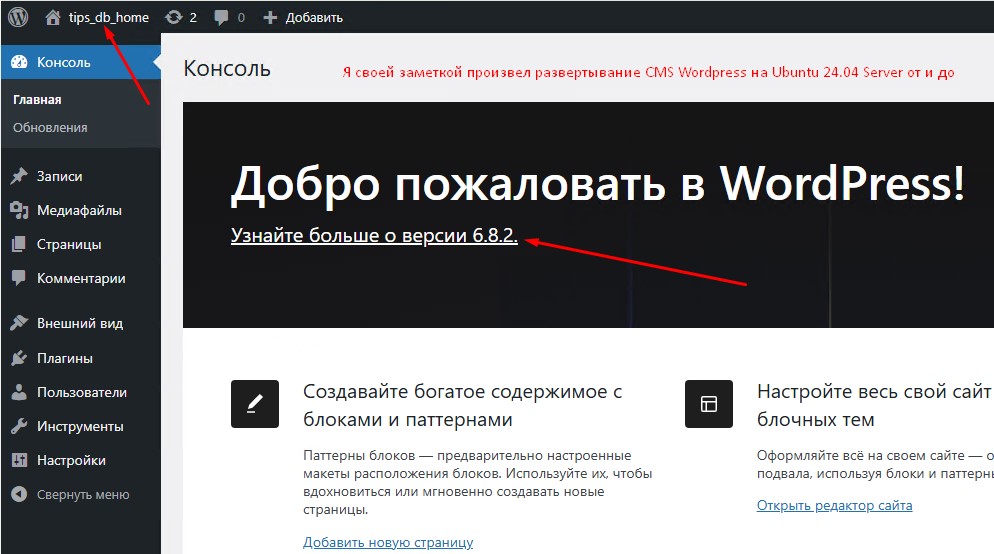This screenshot has width=994, height=554.
Task: Open the Консоль sidebar menu
Action: [x=81, y=62]
